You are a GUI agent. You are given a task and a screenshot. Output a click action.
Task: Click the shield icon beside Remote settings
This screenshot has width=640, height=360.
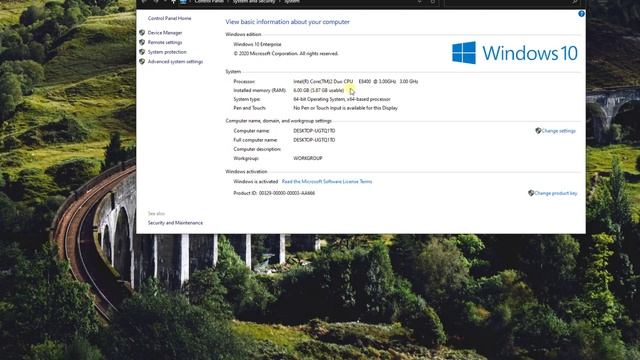pyautogui.click(x=142, y=42)
